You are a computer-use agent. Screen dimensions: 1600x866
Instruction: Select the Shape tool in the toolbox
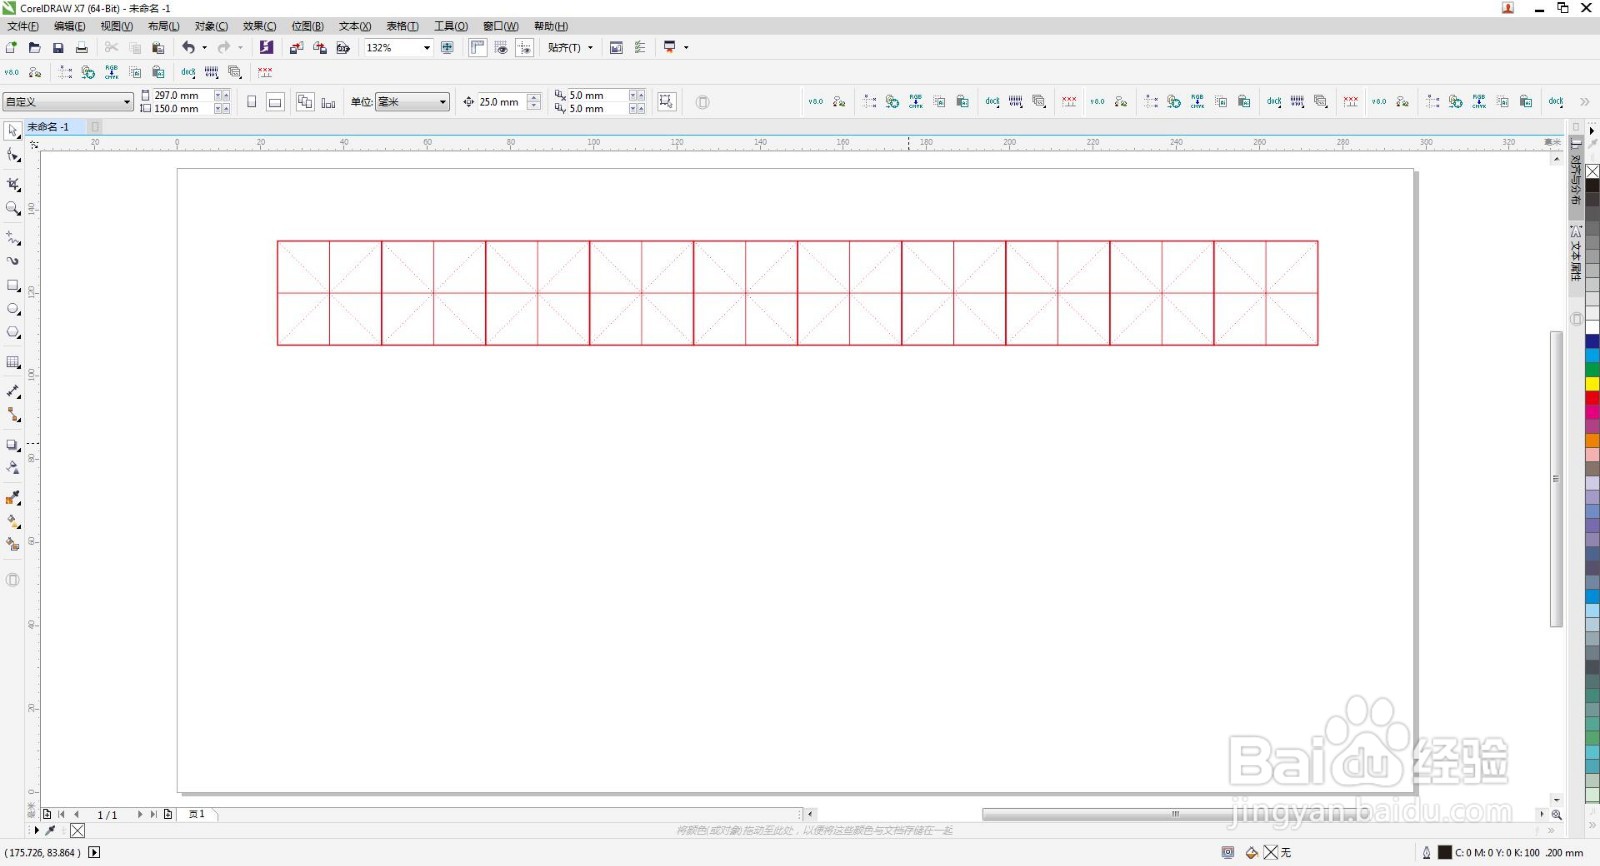point(12,155)
